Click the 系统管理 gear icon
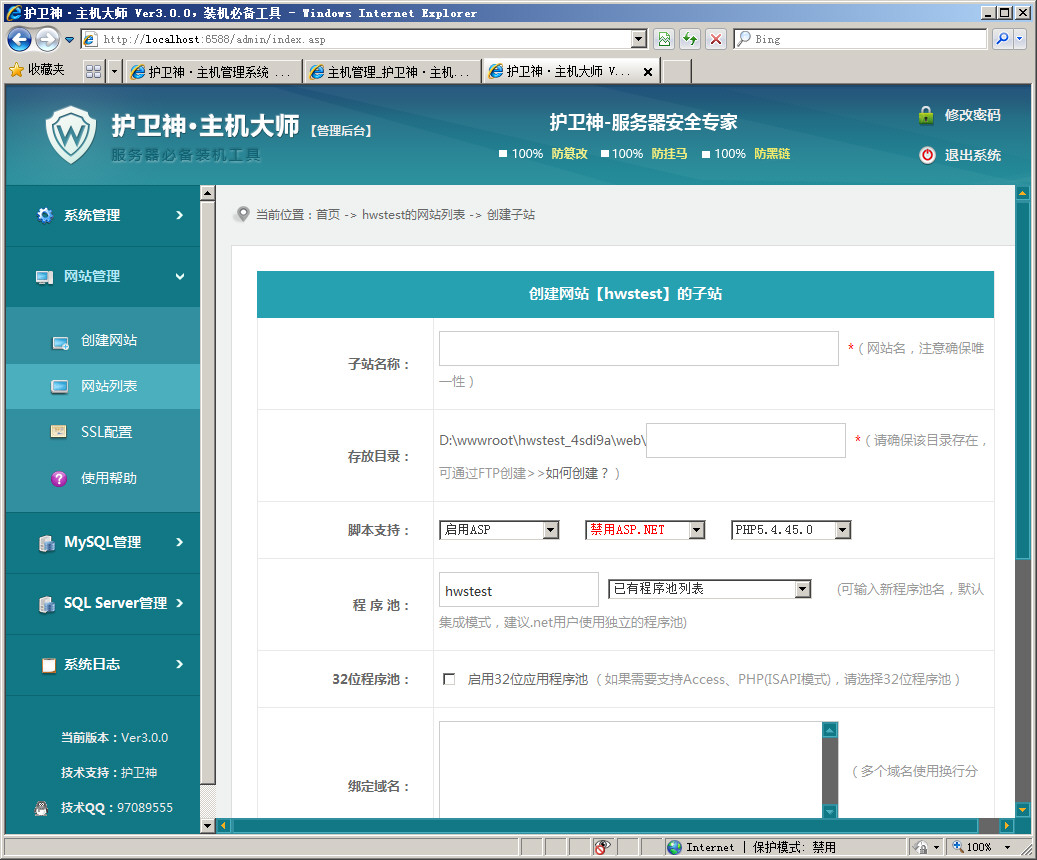This screenshot has height=860, width=1037. [44, 216]
